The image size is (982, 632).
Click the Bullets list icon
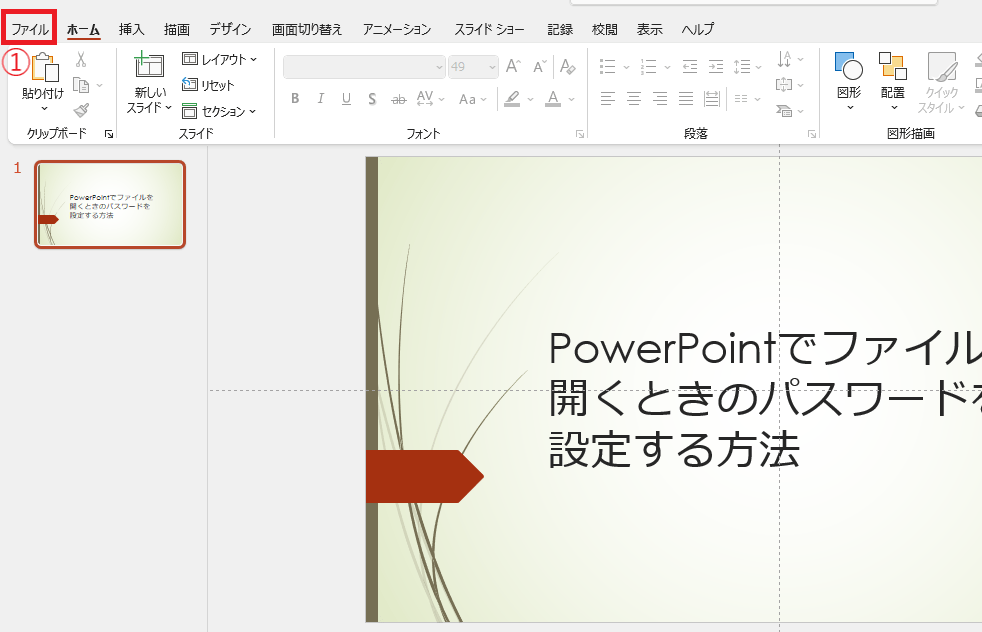pyautogui.click(x=607, y=66)
